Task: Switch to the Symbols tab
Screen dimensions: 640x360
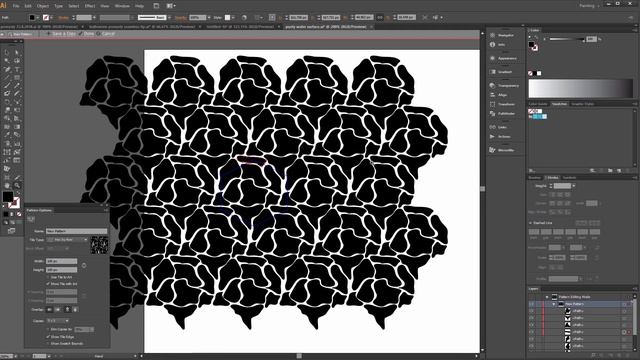Action: (x=569, y=178)
